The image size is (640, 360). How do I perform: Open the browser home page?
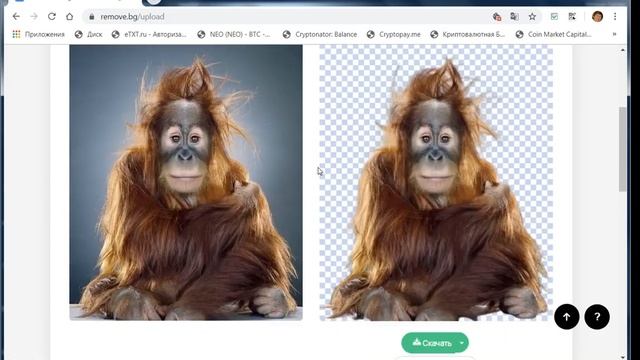70,17
